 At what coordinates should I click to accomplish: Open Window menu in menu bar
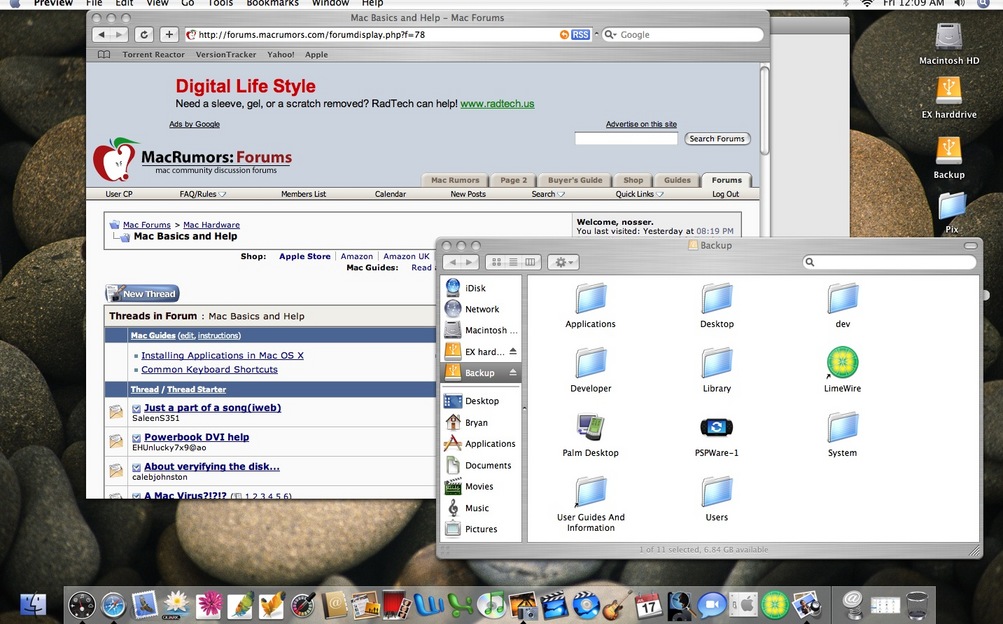tap(330, 3)
